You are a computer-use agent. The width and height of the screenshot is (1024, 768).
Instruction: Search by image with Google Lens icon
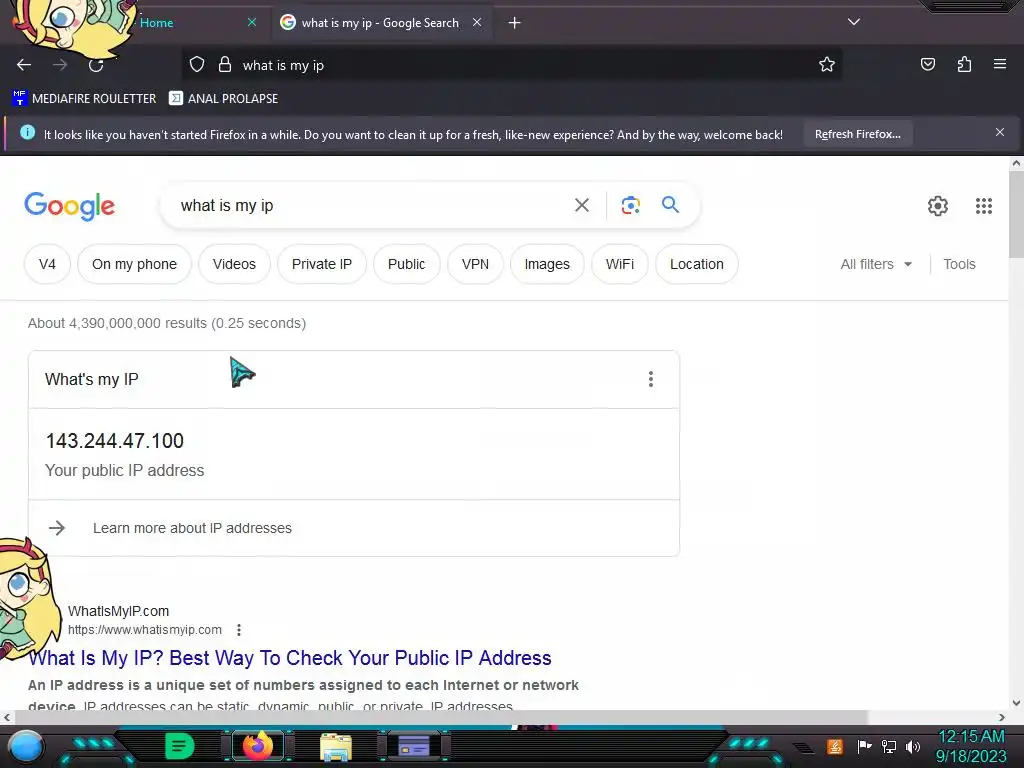(x=630, y=206)
